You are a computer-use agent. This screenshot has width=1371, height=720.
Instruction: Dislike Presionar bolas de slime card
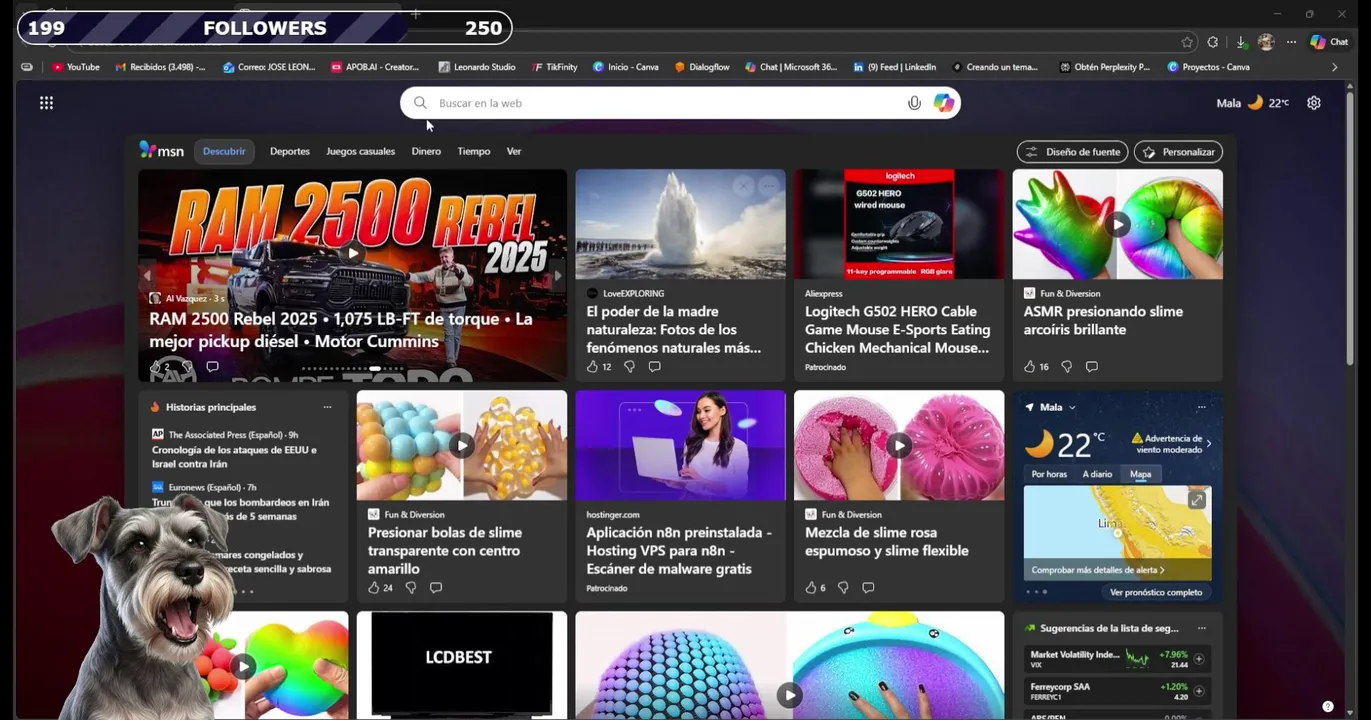point(410,588)
